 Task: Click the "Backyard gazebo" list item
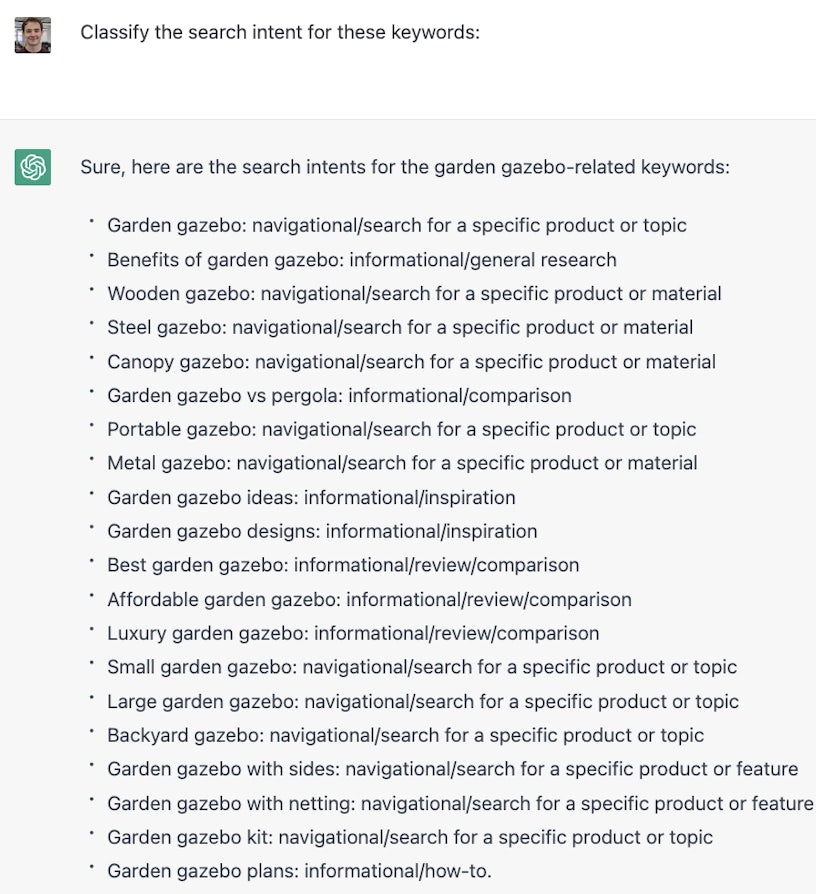click(x=405, y=735)
